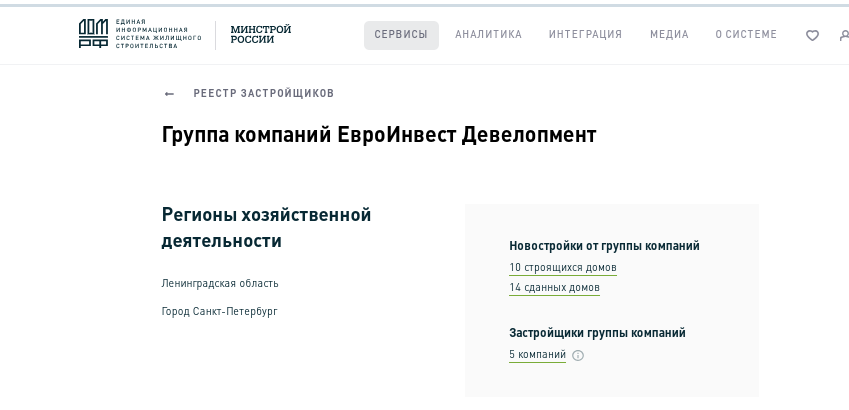Click the info icon next to 5 компаний
Screen dimensions: 849x410
578,355
